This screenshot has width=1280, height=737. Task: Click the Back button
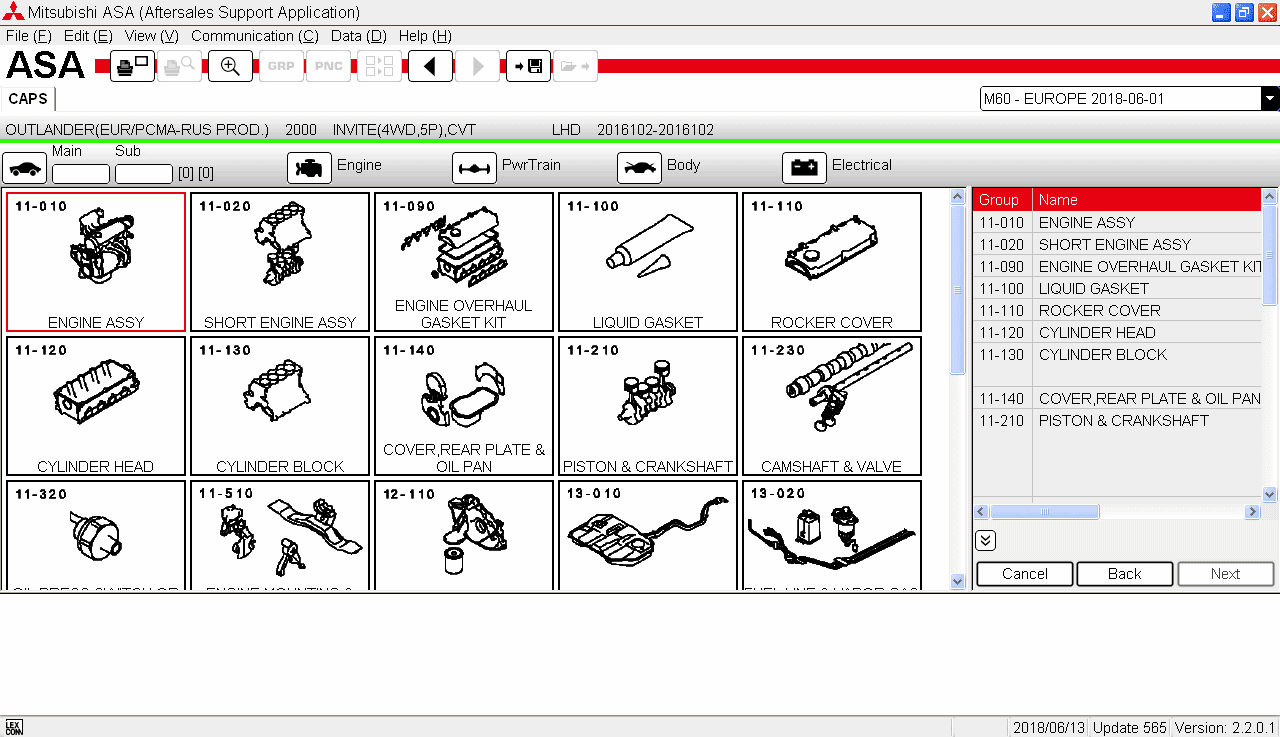(1124, 574)
